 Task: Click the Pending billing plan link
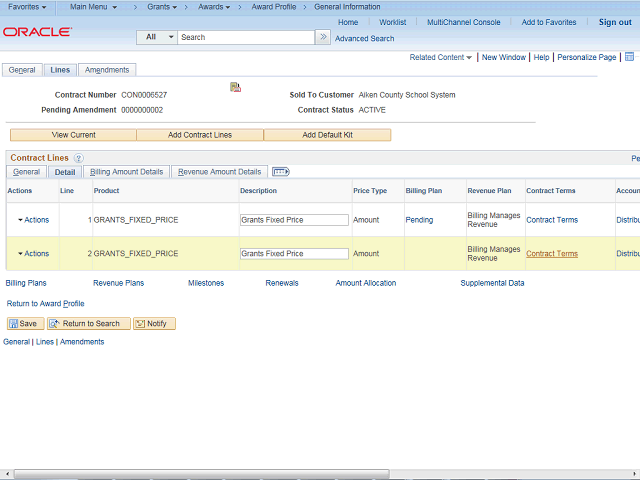419,220
